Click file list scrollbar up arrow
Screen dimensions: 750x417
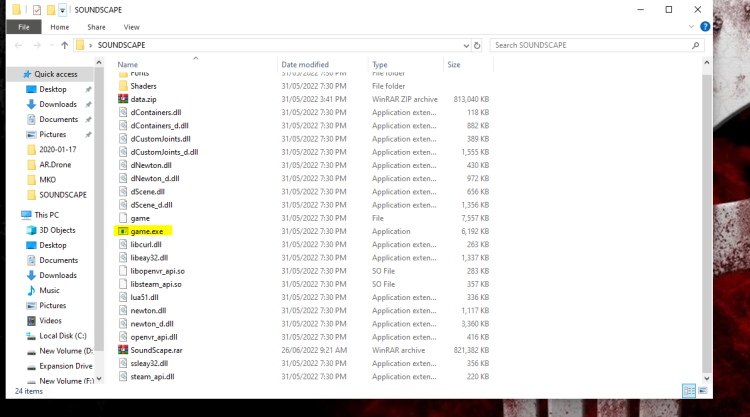click(706, 63)
